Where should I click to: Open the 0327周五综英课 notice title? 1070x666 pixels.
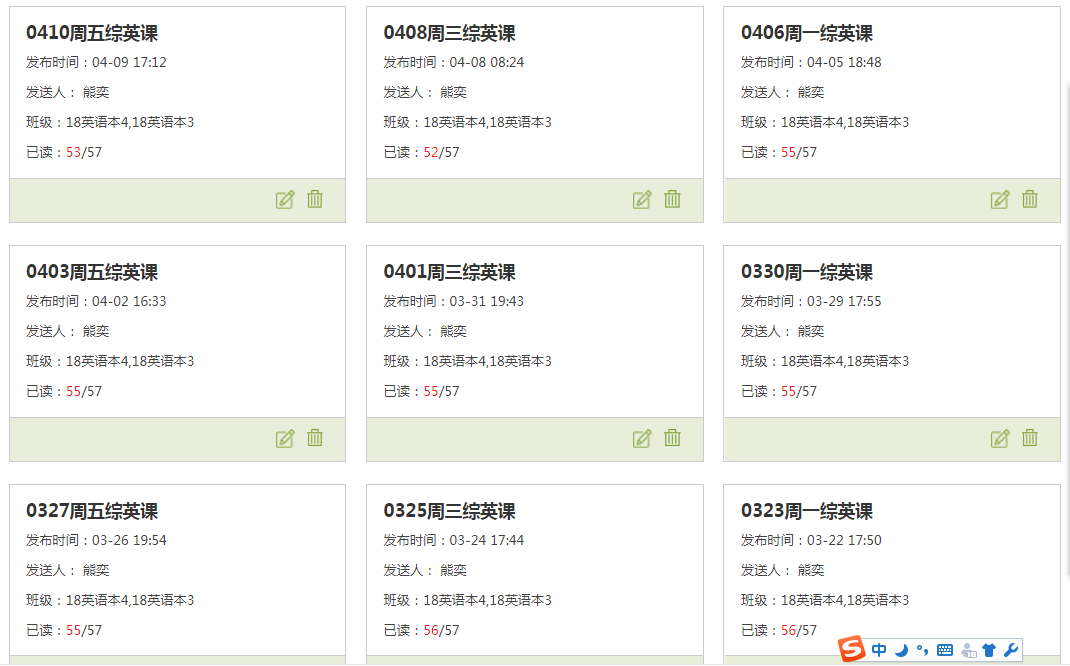92,511
